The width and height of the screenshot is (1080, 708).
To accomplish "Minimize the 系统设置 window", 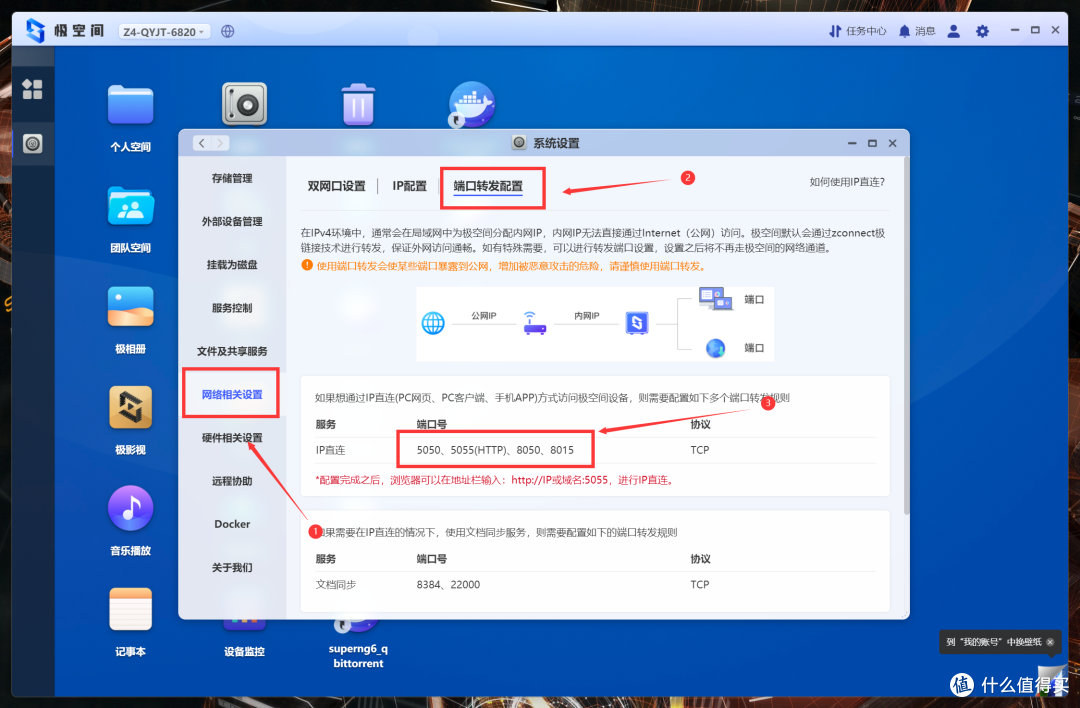I will (x=852, y=143).
